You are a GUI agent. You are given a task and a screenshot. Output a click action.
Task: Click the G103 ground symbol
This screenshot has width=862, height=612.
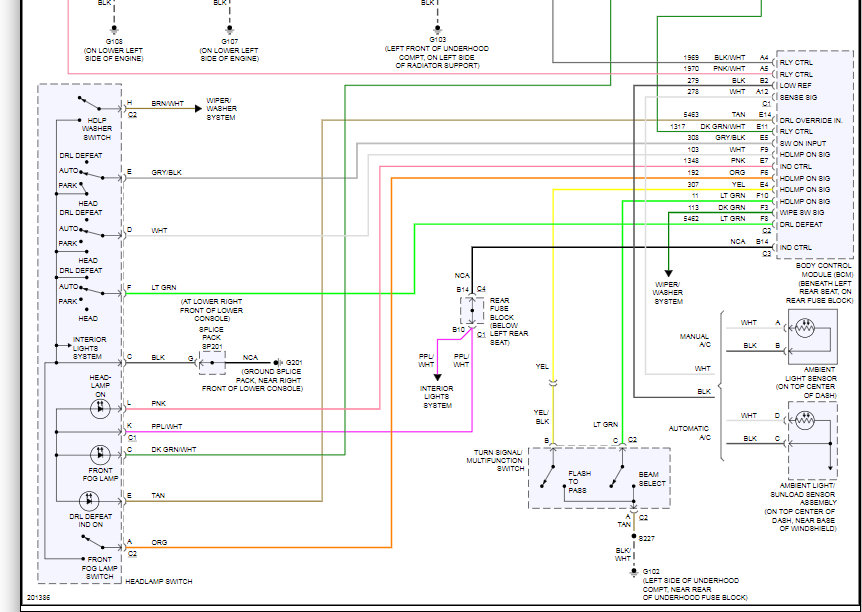pos(438,29)
